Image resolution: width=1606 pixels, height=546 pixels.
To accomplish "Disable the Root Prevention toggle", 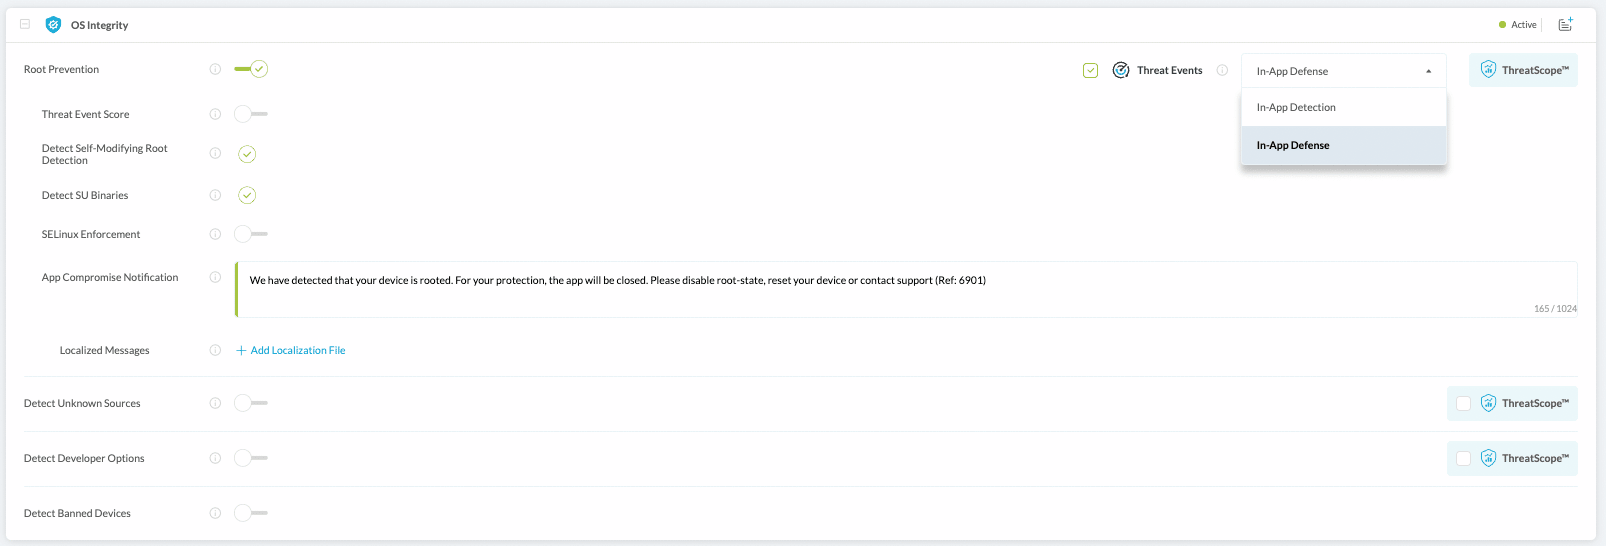I will point(251,69).
